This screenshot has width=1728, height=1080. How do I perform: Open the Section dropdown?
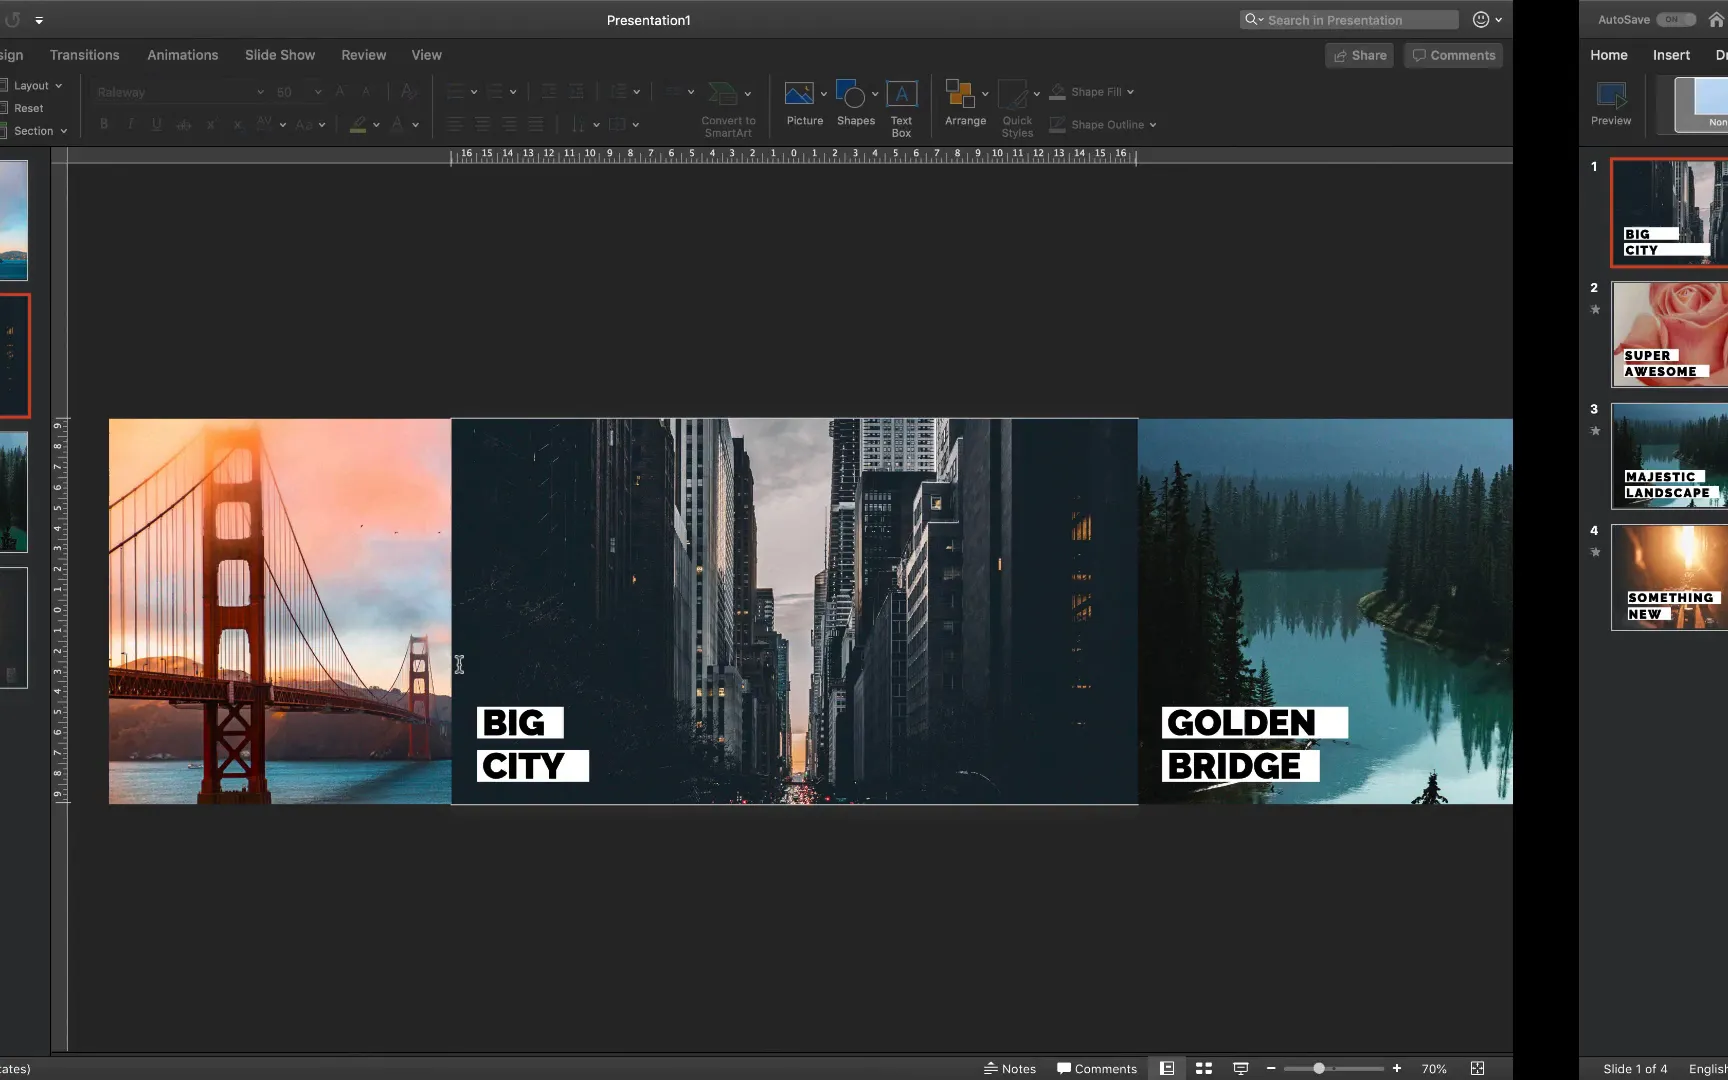(x=34, y=130)
